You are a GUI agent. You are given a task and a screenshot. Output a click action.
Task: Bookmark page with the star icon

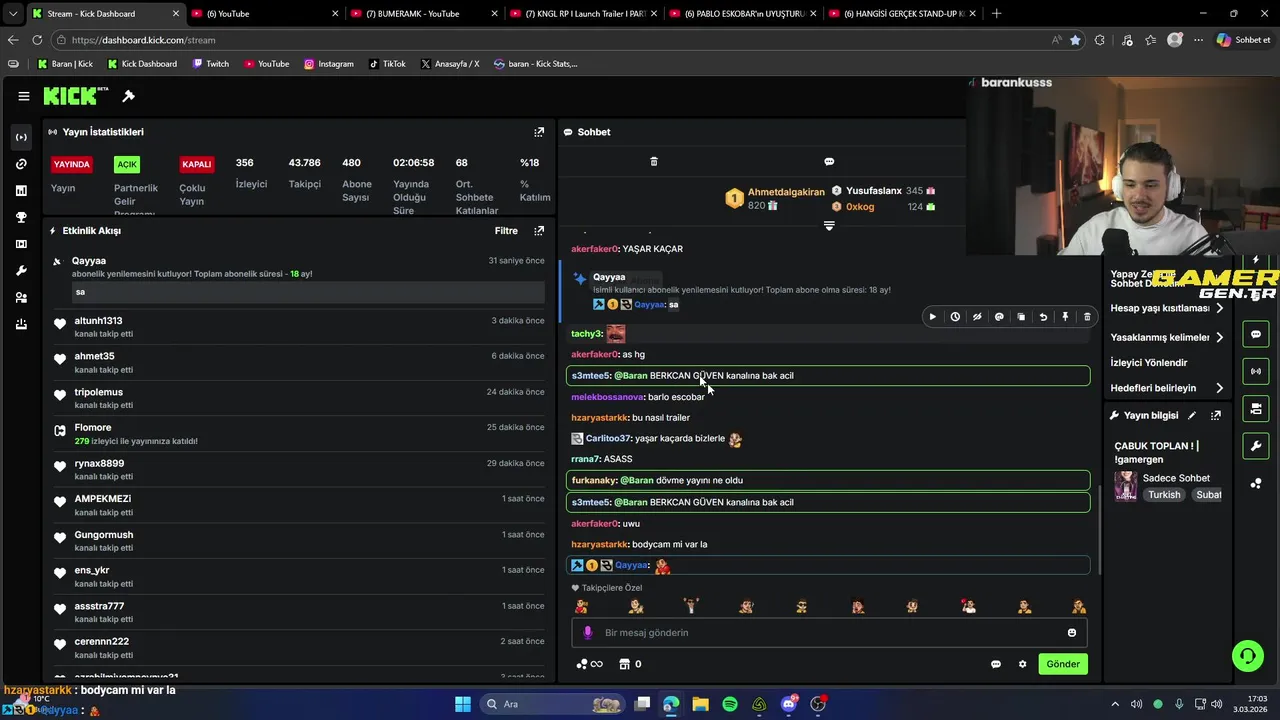click(x=1075, y=40)
